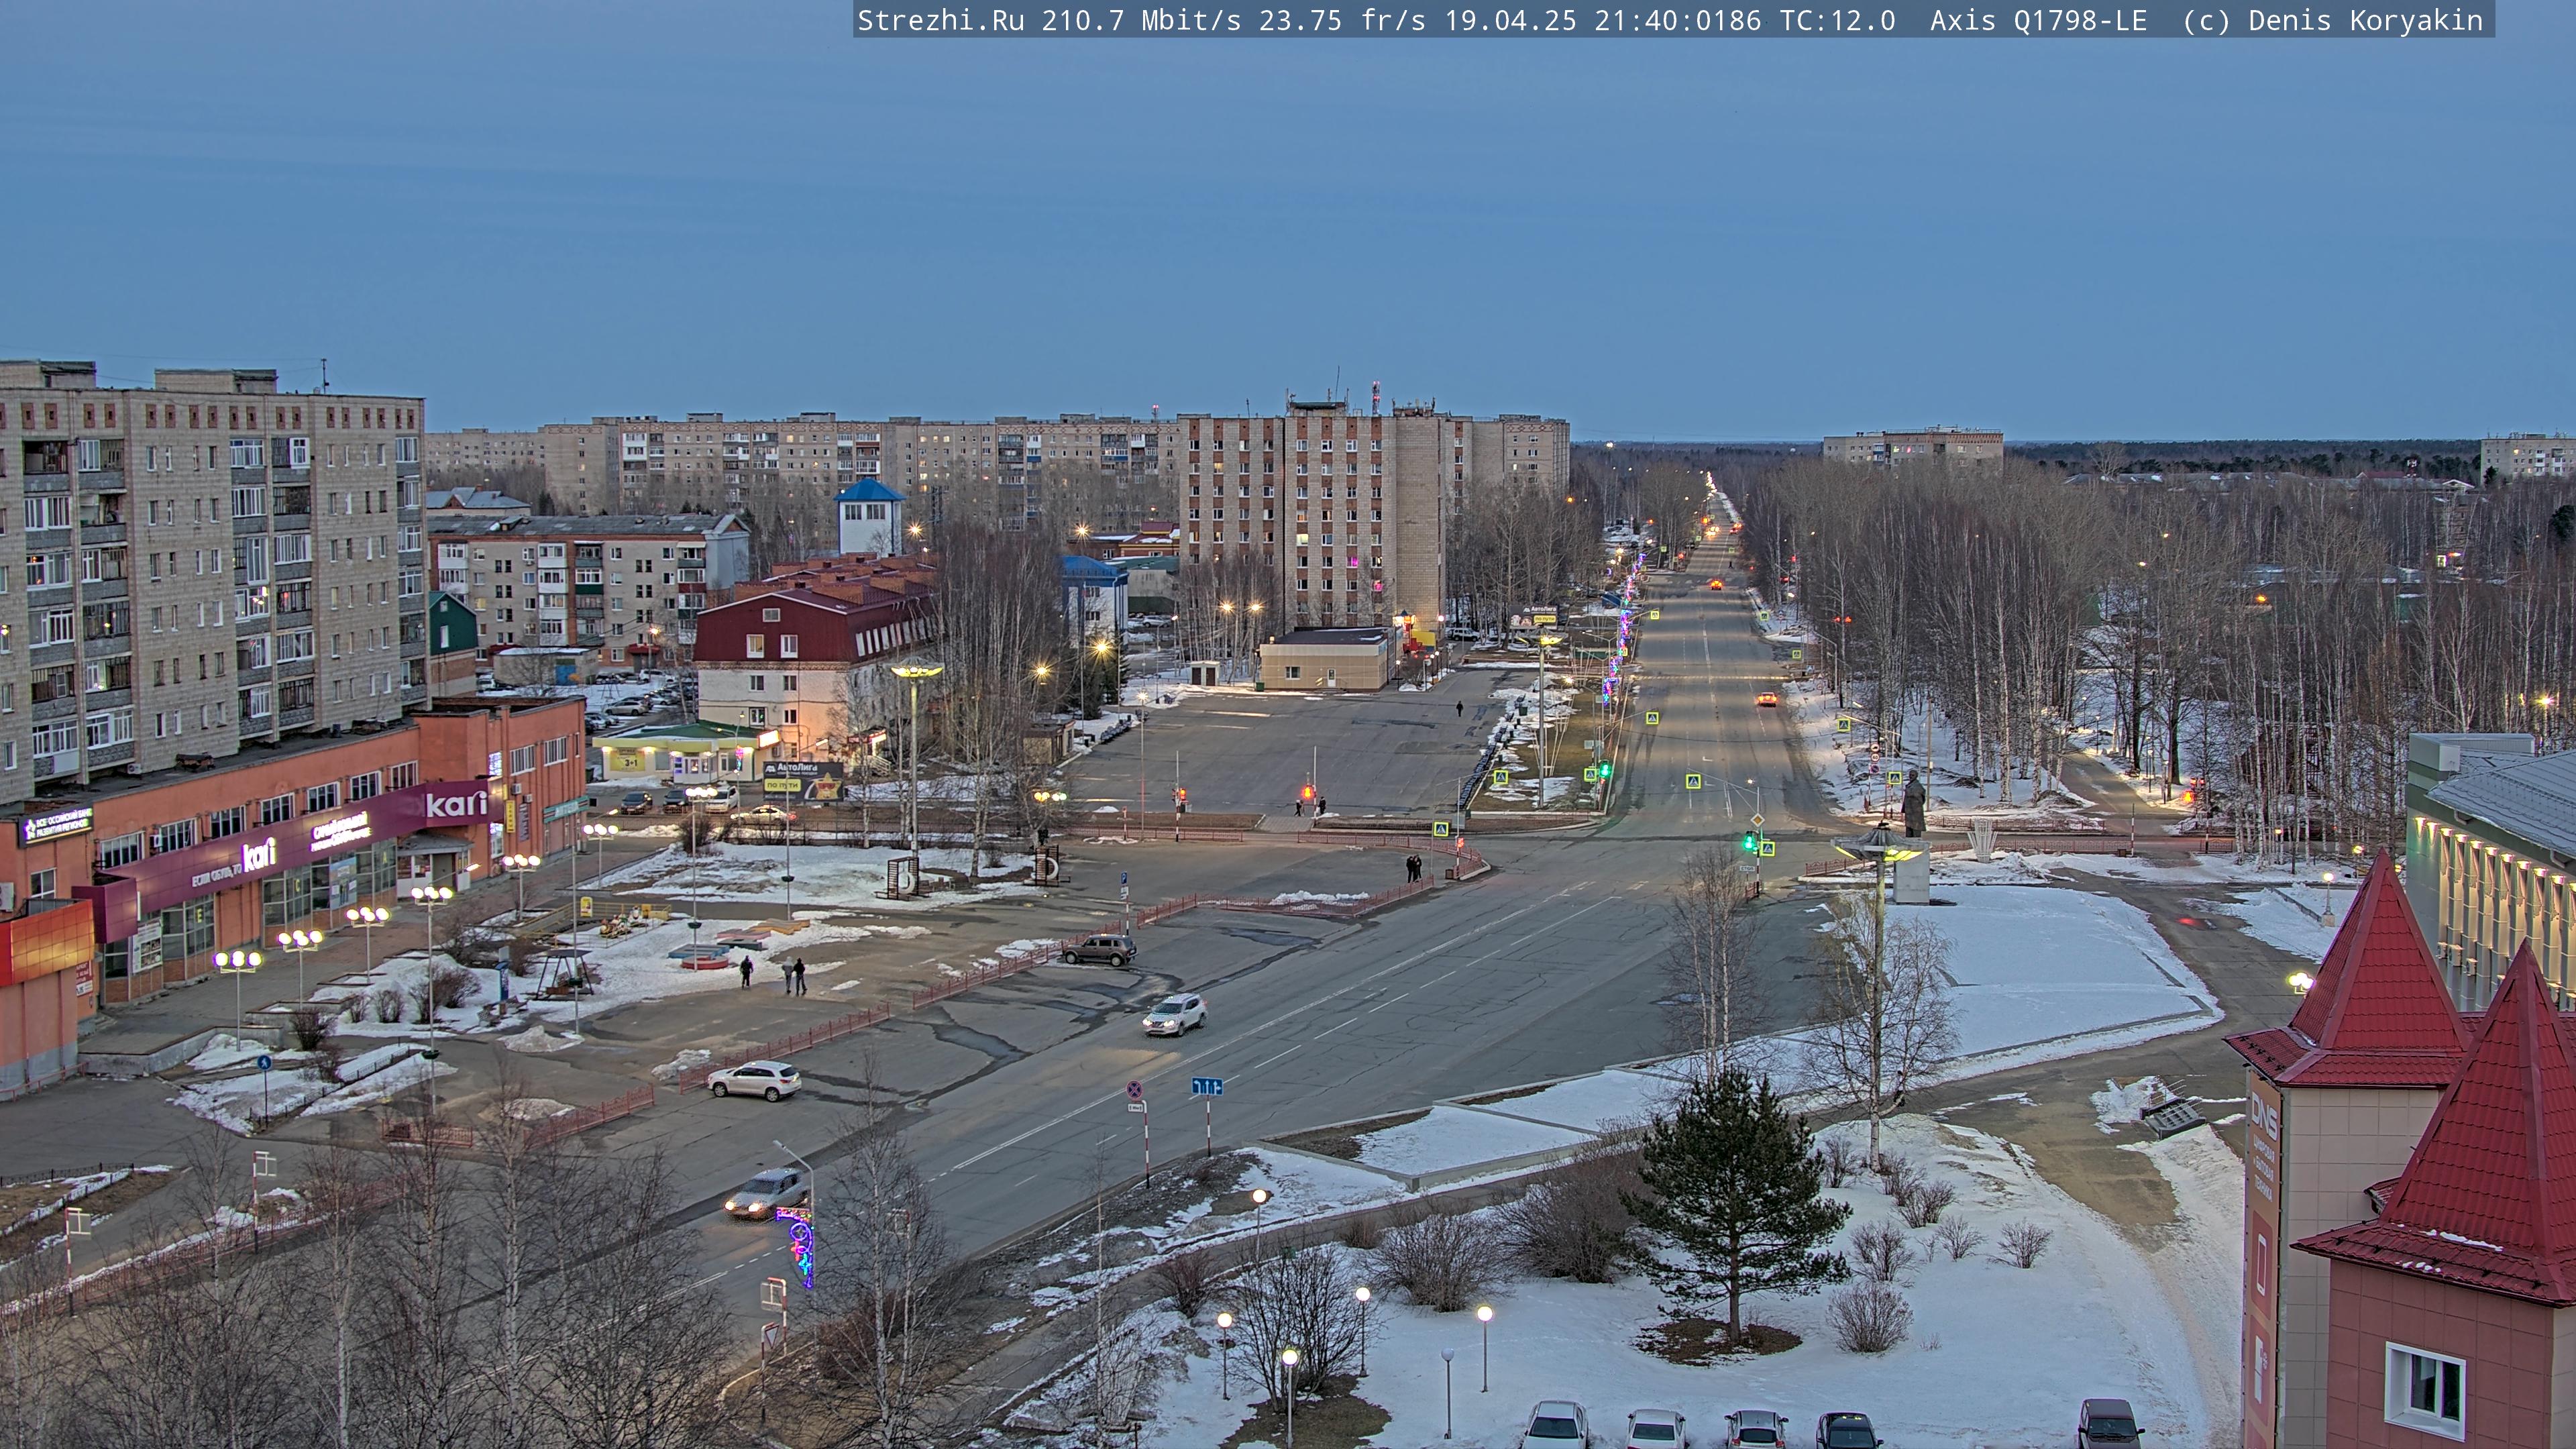This screenshot has width=2576, height=1449.
Task: Click the 23.75 fr/s frame rate value
Action: click(1342, 21)
